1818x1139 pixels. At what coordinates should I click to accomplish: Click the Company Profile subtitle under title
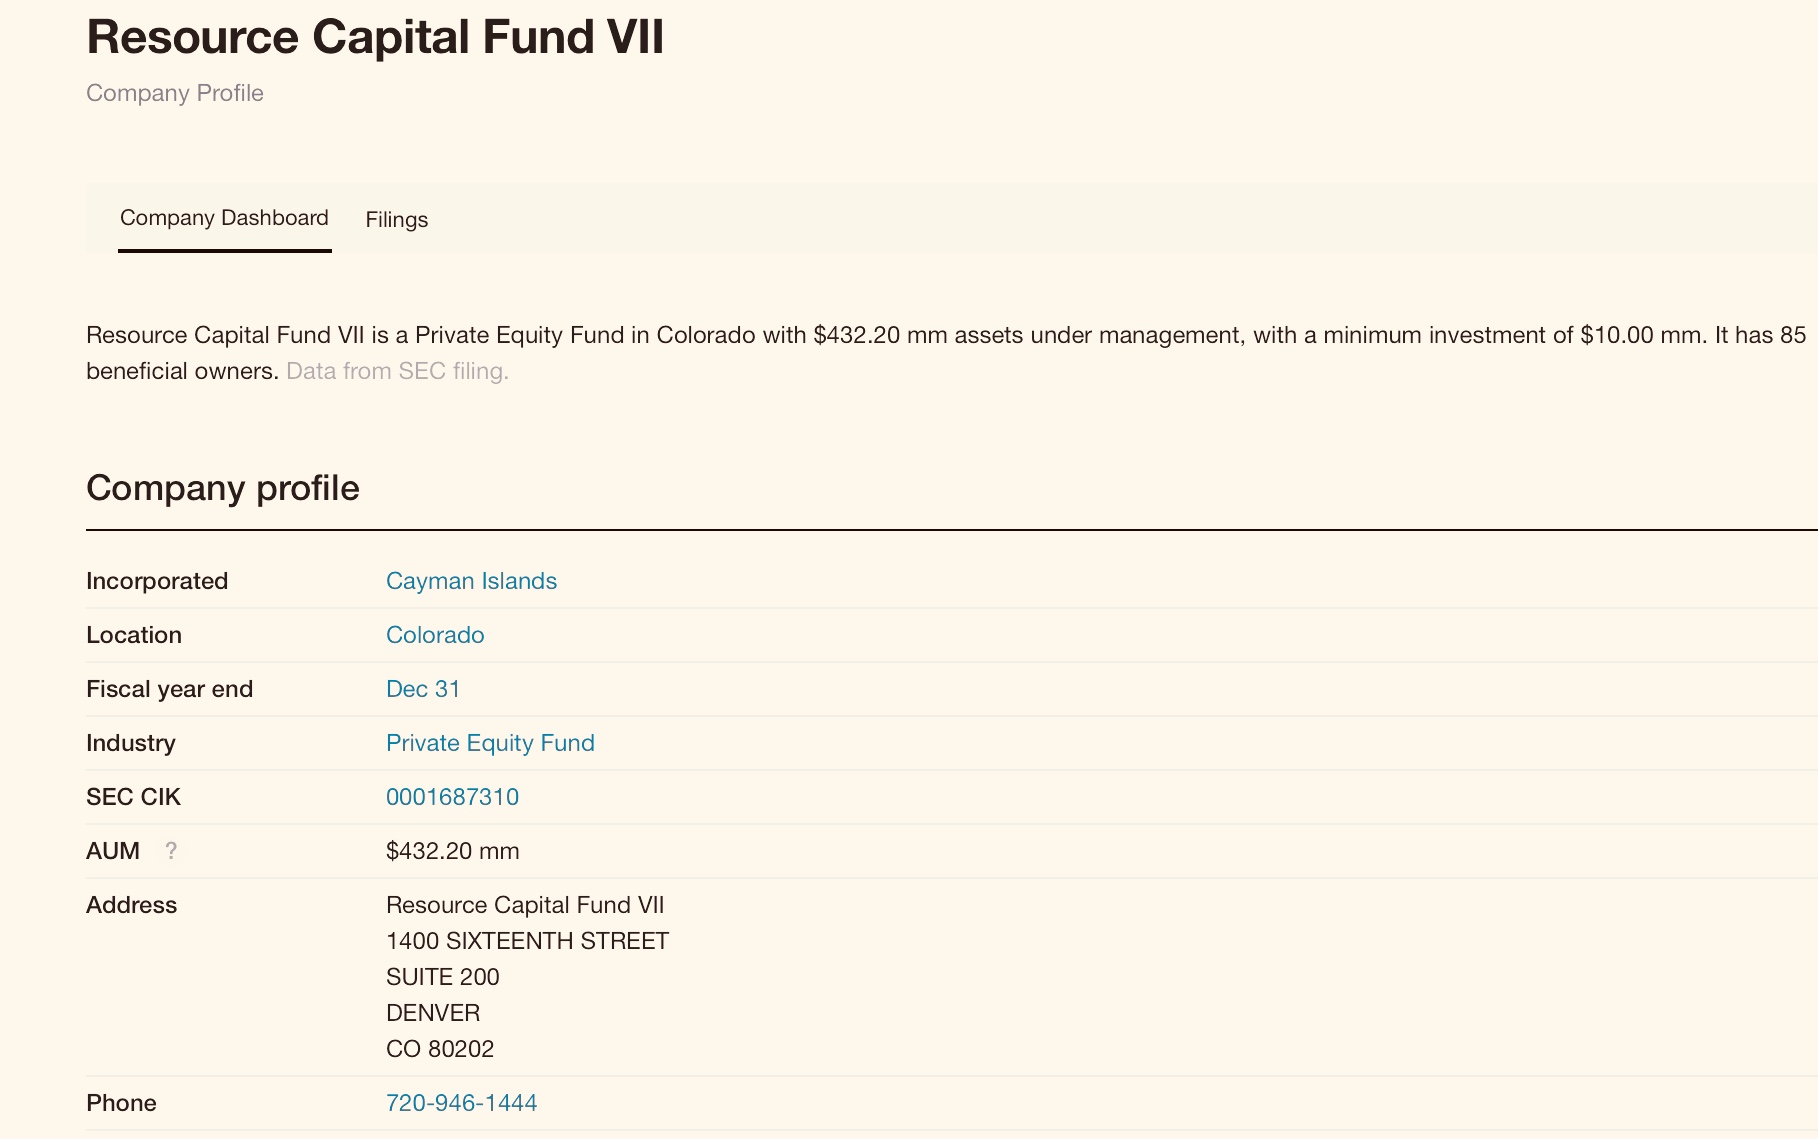(175, 93)
